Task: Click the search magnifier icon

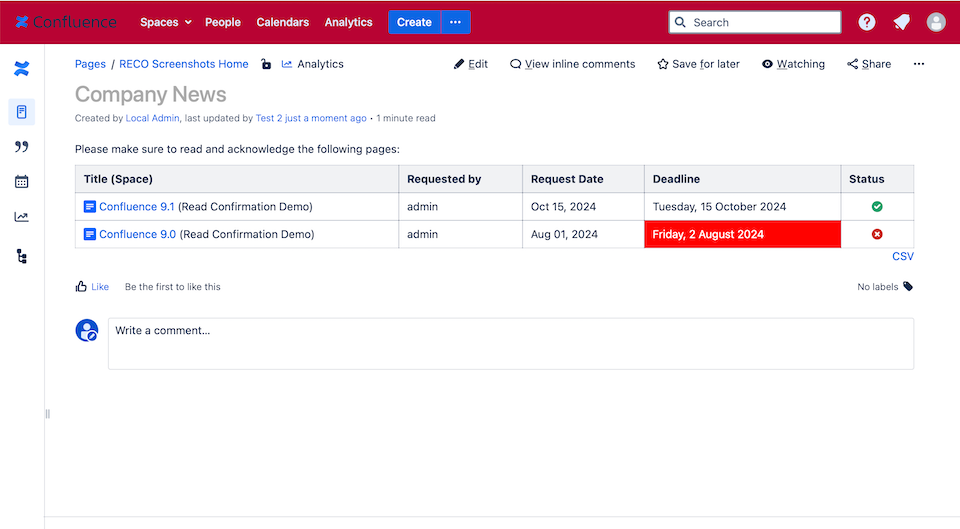Action: [680, 22]
